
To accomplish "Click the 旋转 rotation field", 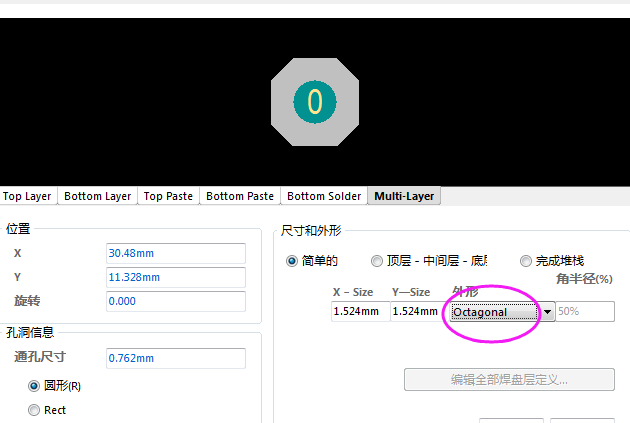I will pos(175,301).
